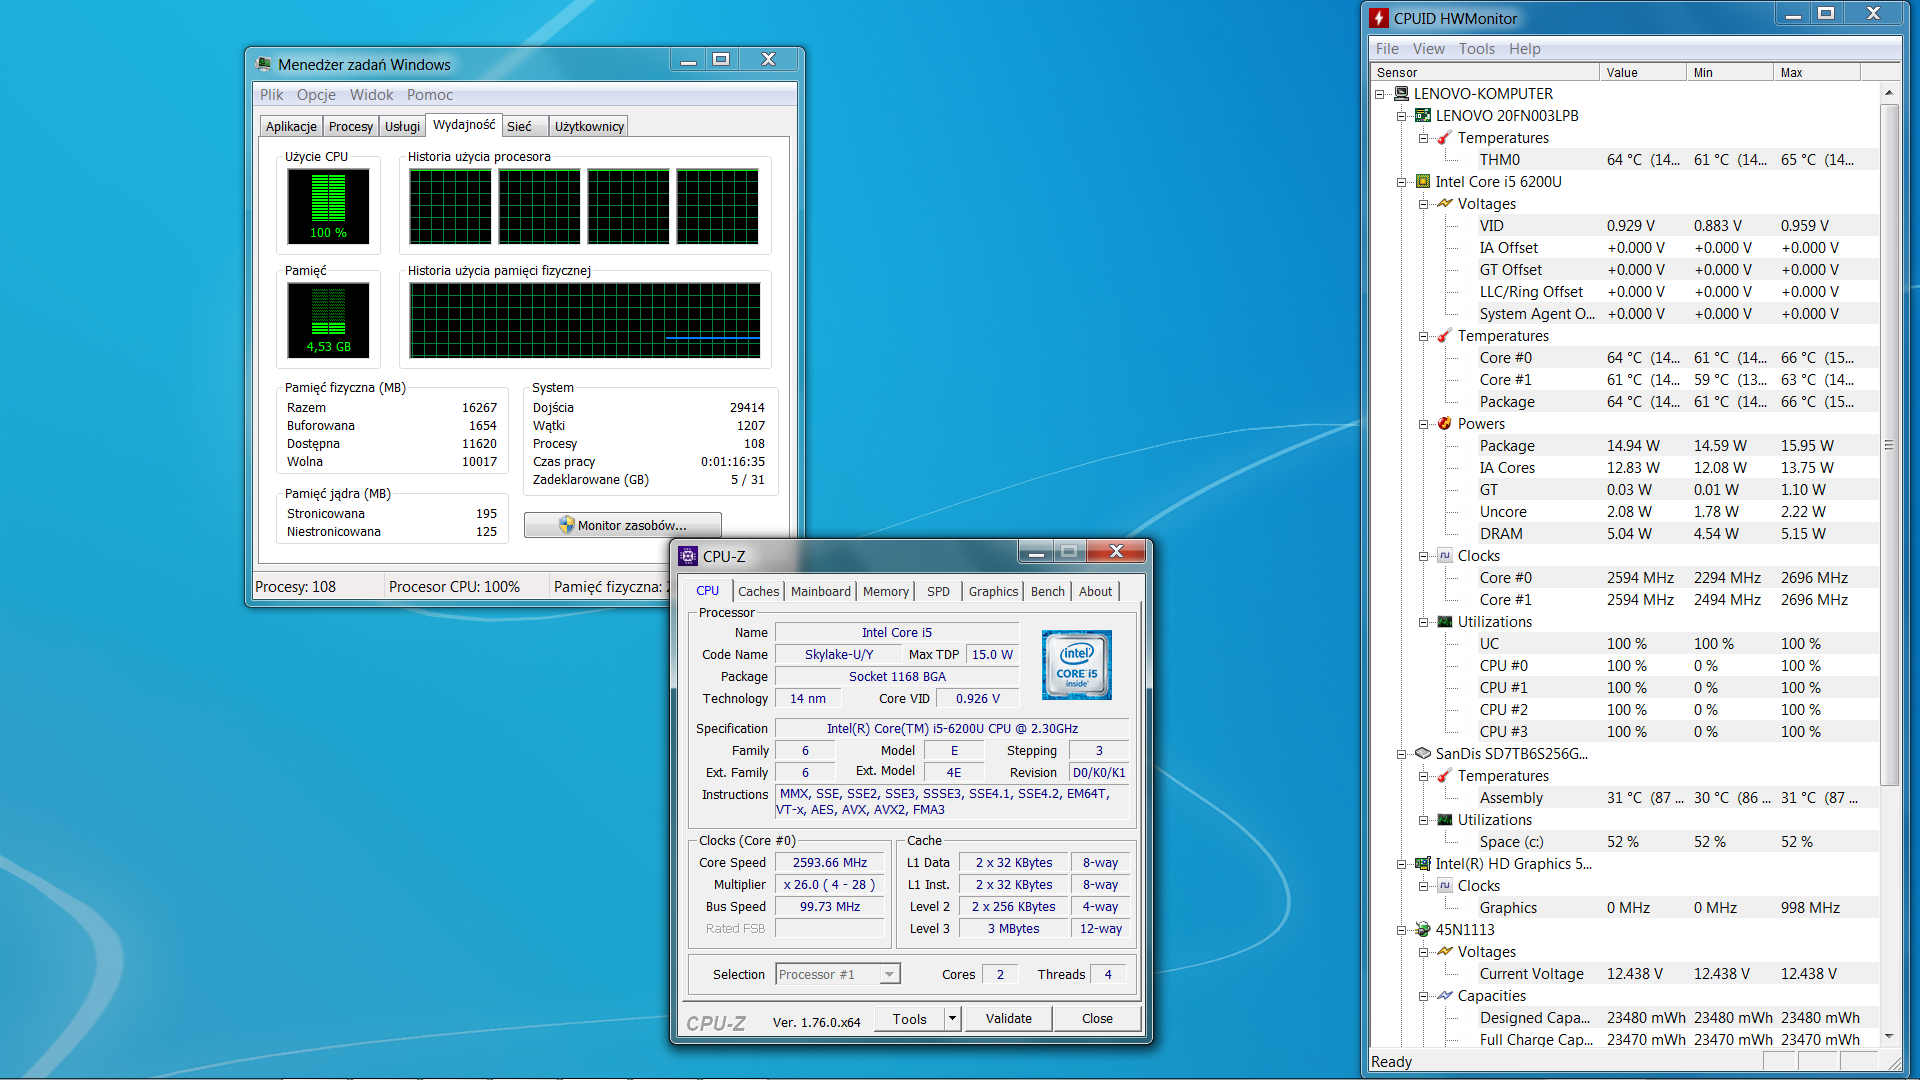
Task: Open the Processor #1 selection dropdown
Action: [889, 974]
